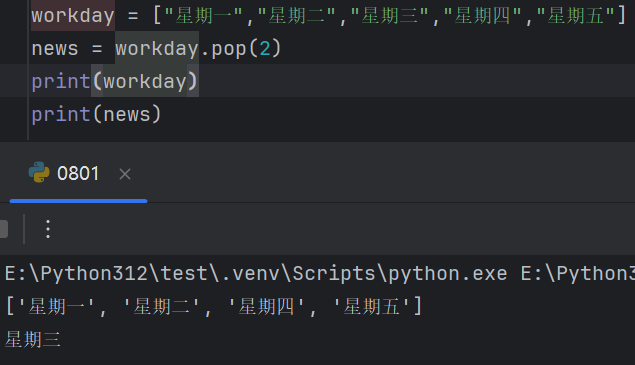This screenshot has height=365, width=635.
Task: Click the python.exe path in console output
Action: tap(256, 273)
